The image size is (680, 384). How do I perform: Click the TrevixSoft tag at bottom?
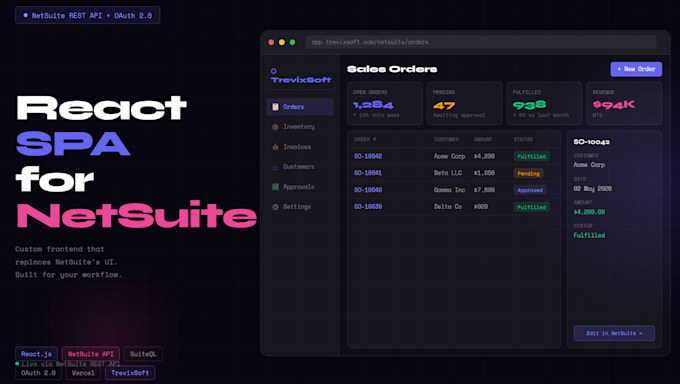click(130, 373)
